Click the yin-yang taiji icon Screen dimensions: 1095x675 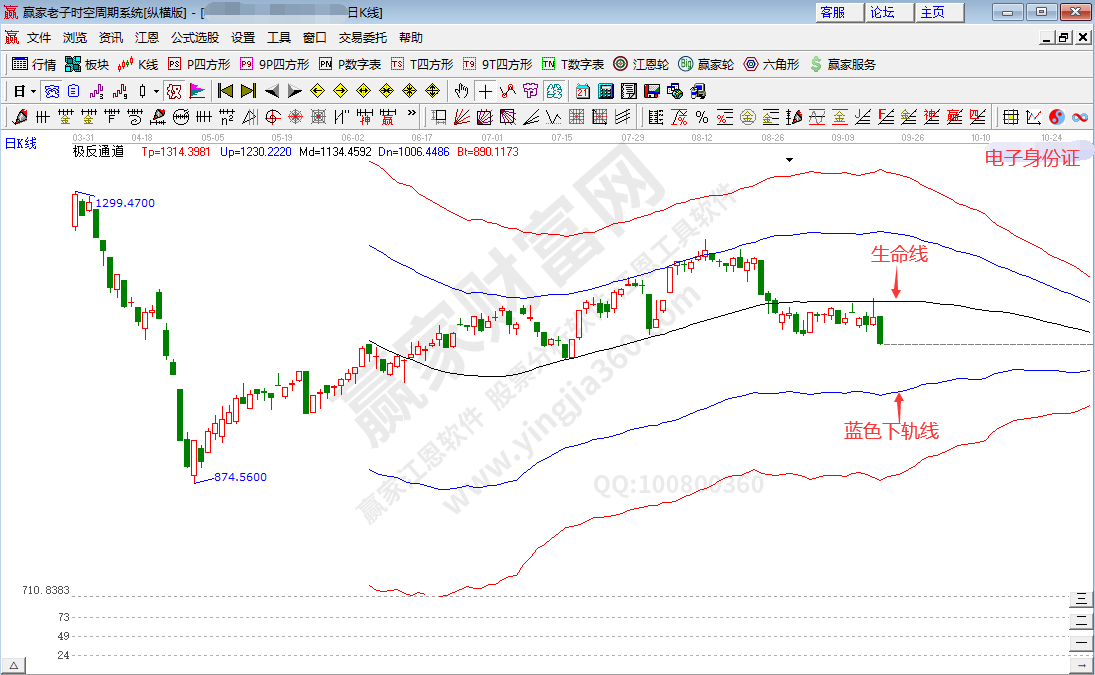pos(1058,117)
